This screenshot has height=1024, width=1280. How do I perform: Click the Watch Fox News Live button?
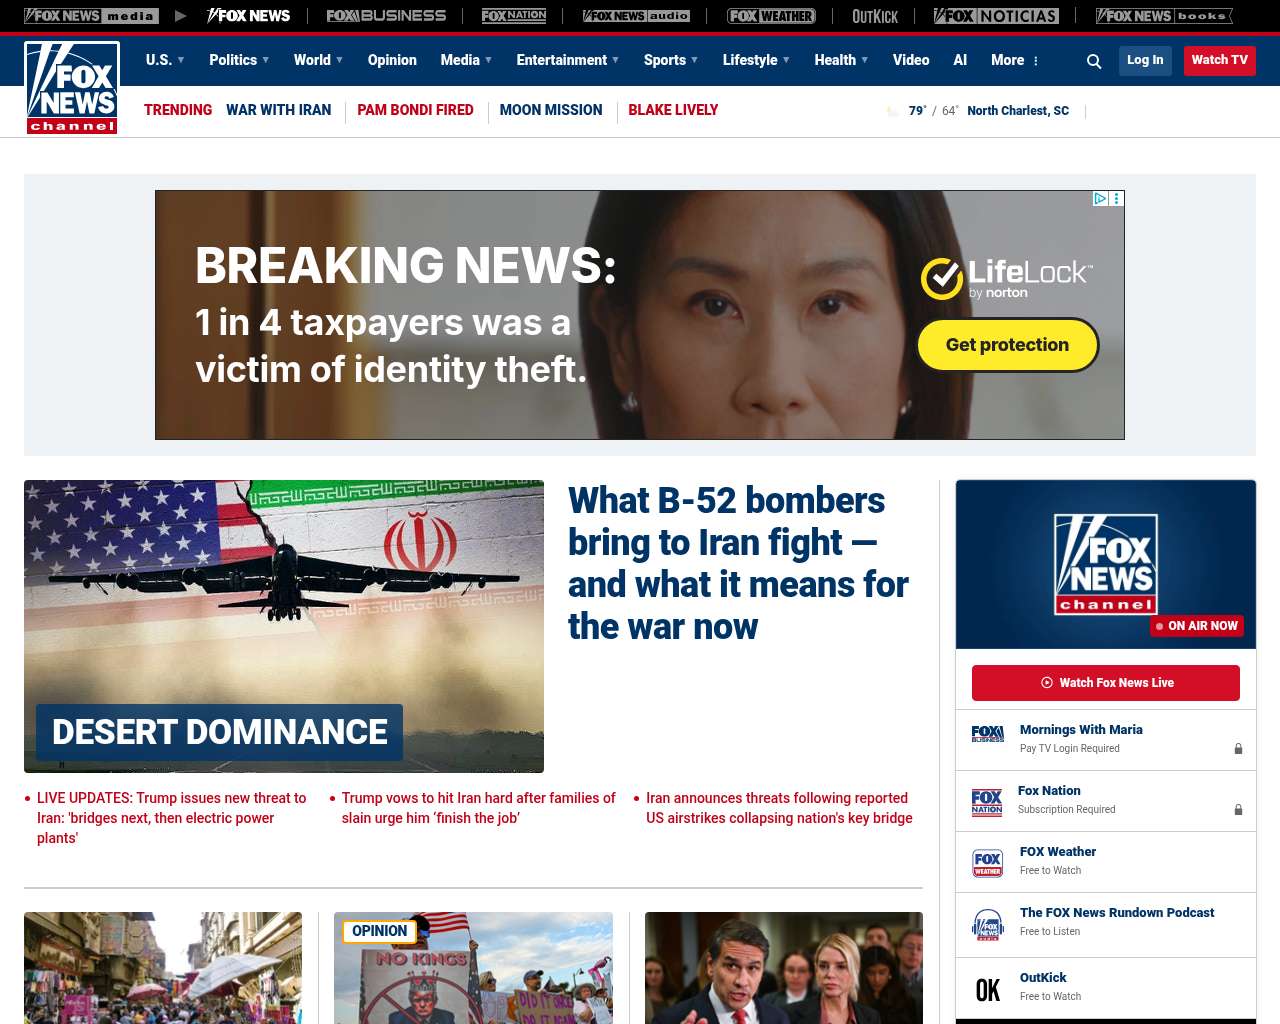[1105, 683]
